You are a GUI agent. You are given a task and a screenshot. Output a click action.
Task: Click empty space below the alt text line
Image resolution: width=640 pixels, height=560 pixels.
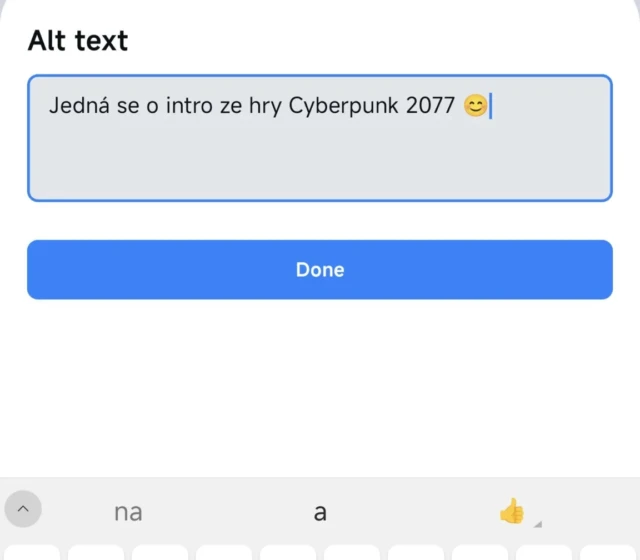(x=320, y=165)
